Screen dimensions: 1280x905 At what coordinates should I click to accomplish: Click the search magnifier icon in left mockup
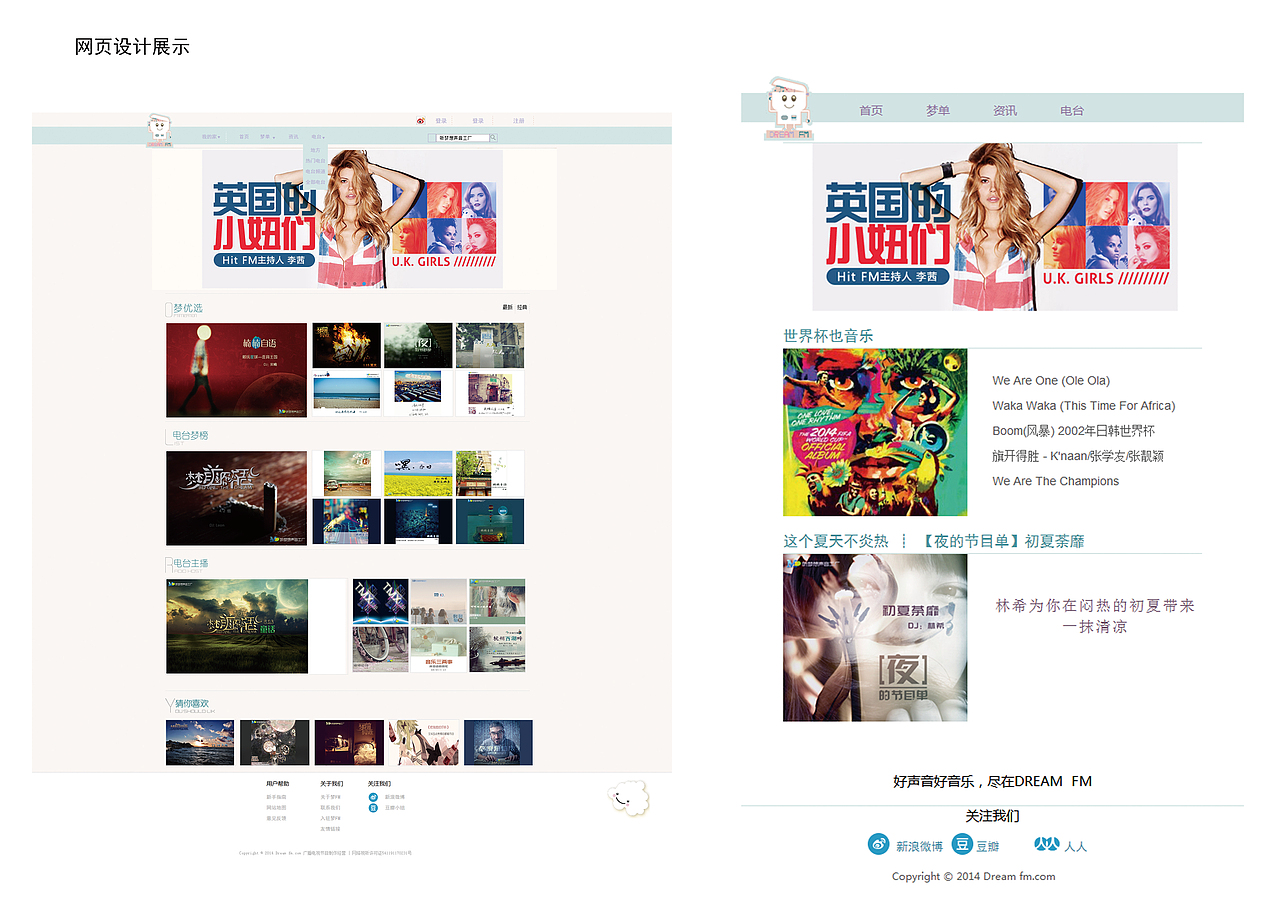pos(493,137)
